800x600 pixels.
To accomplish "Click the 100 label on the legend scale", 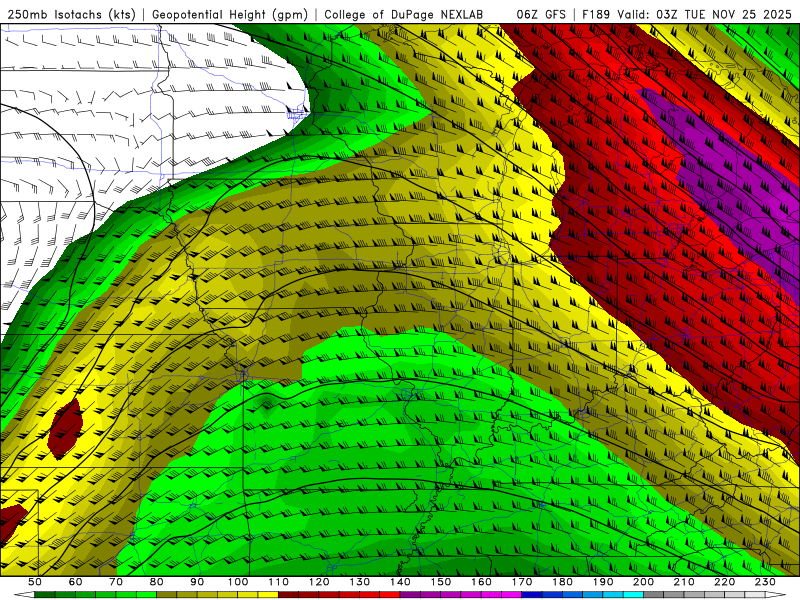I will coord(238,582).
